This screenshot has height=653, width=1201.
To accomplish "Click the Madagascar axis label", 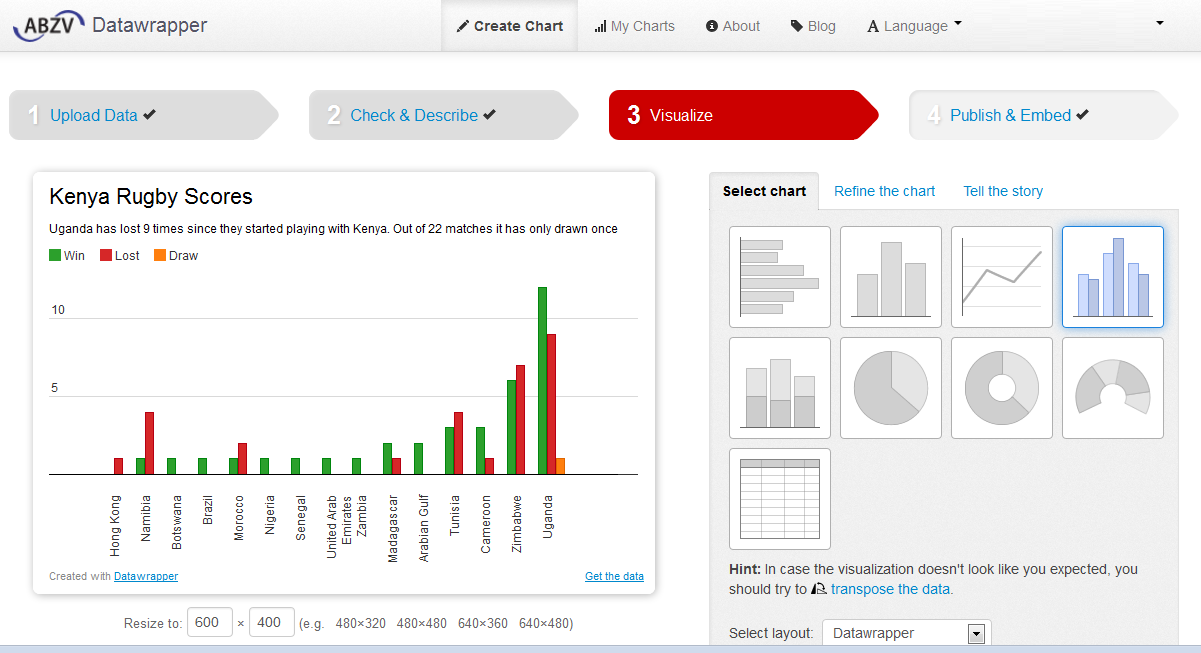I will 393,529.
